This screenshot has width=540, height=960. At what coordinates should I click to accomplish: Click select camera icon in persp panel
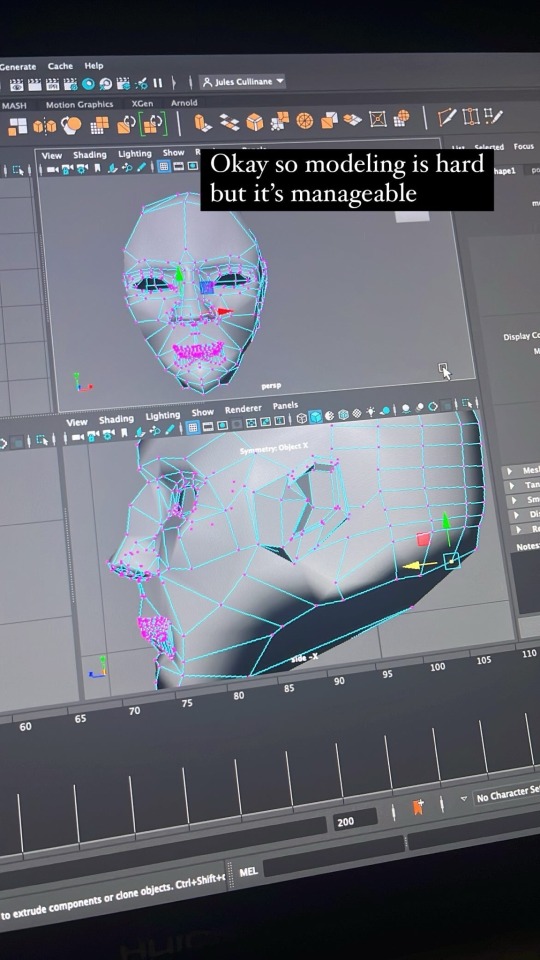(53, 169)
